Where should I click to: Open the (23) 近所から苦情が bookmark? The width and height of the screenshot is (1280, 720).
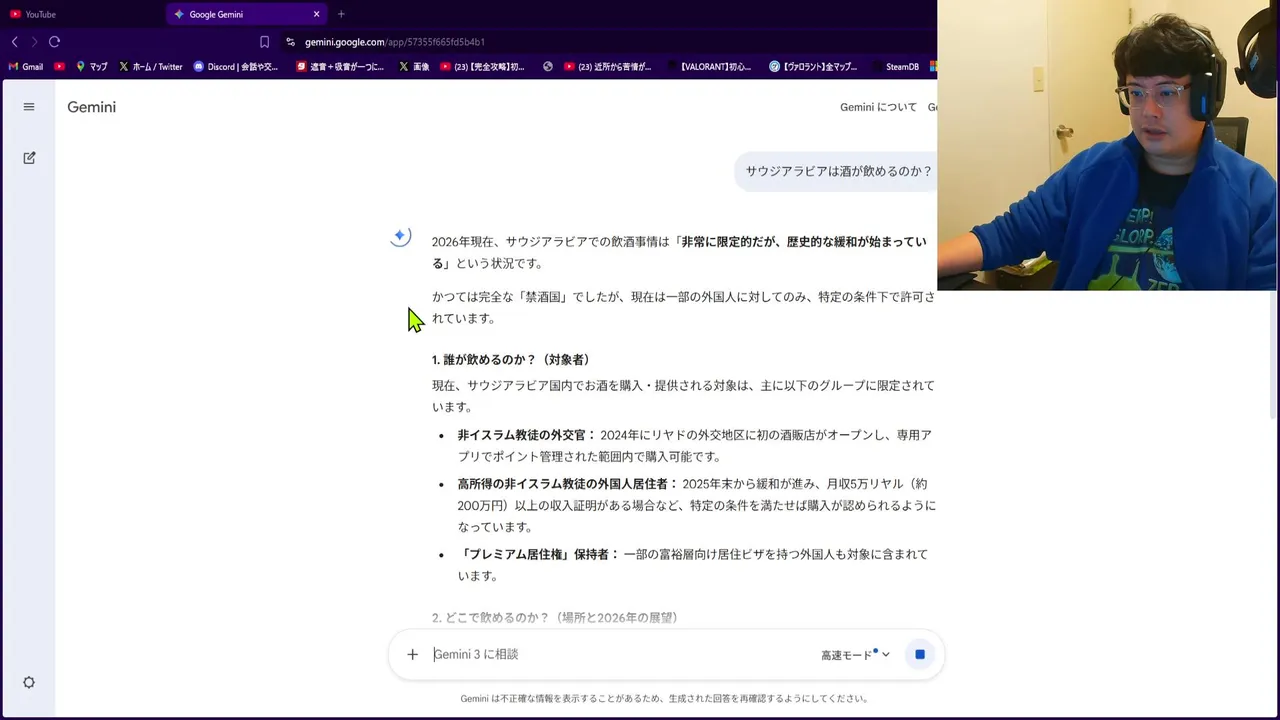click(x=608, y=67)
